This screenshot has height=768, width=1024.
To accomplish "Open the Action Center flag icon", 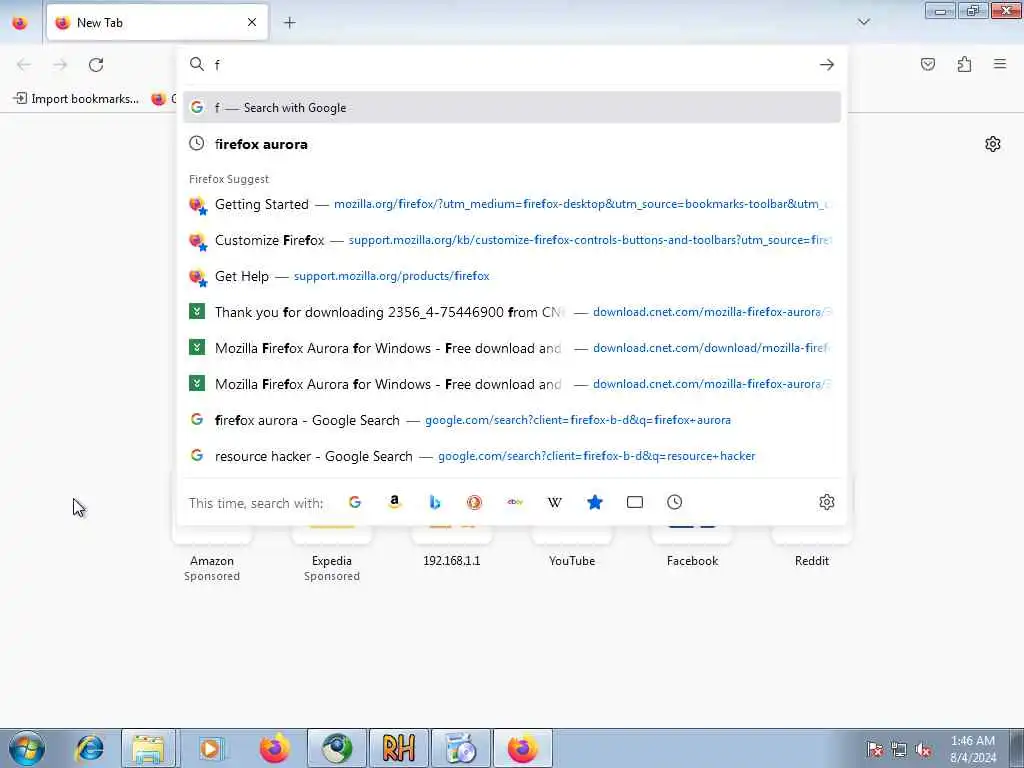I will 874,750.
